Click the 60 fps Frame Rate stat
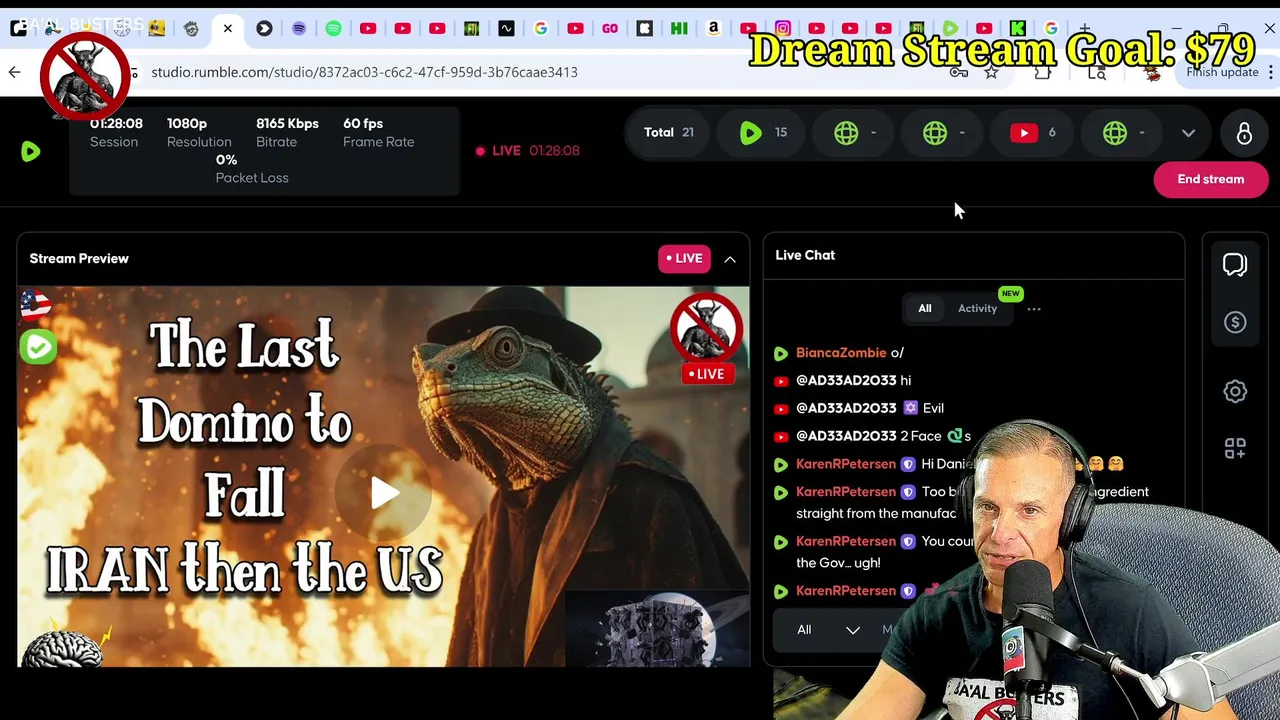The image size is (1280, 720). (x=378, y=132)
